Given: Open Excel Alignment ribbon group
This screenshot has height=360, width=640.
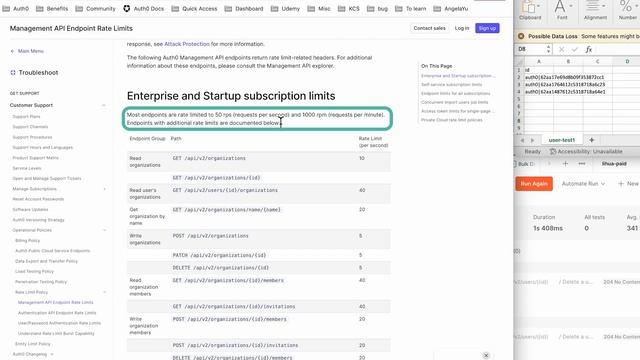Looking at the screenshot, I should point(595,11).
